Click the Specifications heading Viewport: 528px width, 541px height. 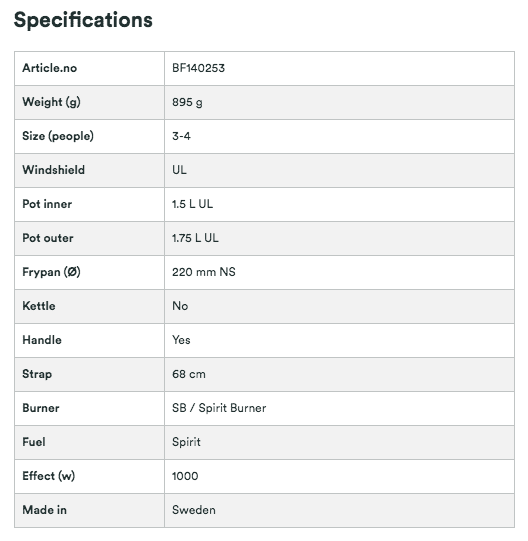pyautogui.click(x=83, y=20)
